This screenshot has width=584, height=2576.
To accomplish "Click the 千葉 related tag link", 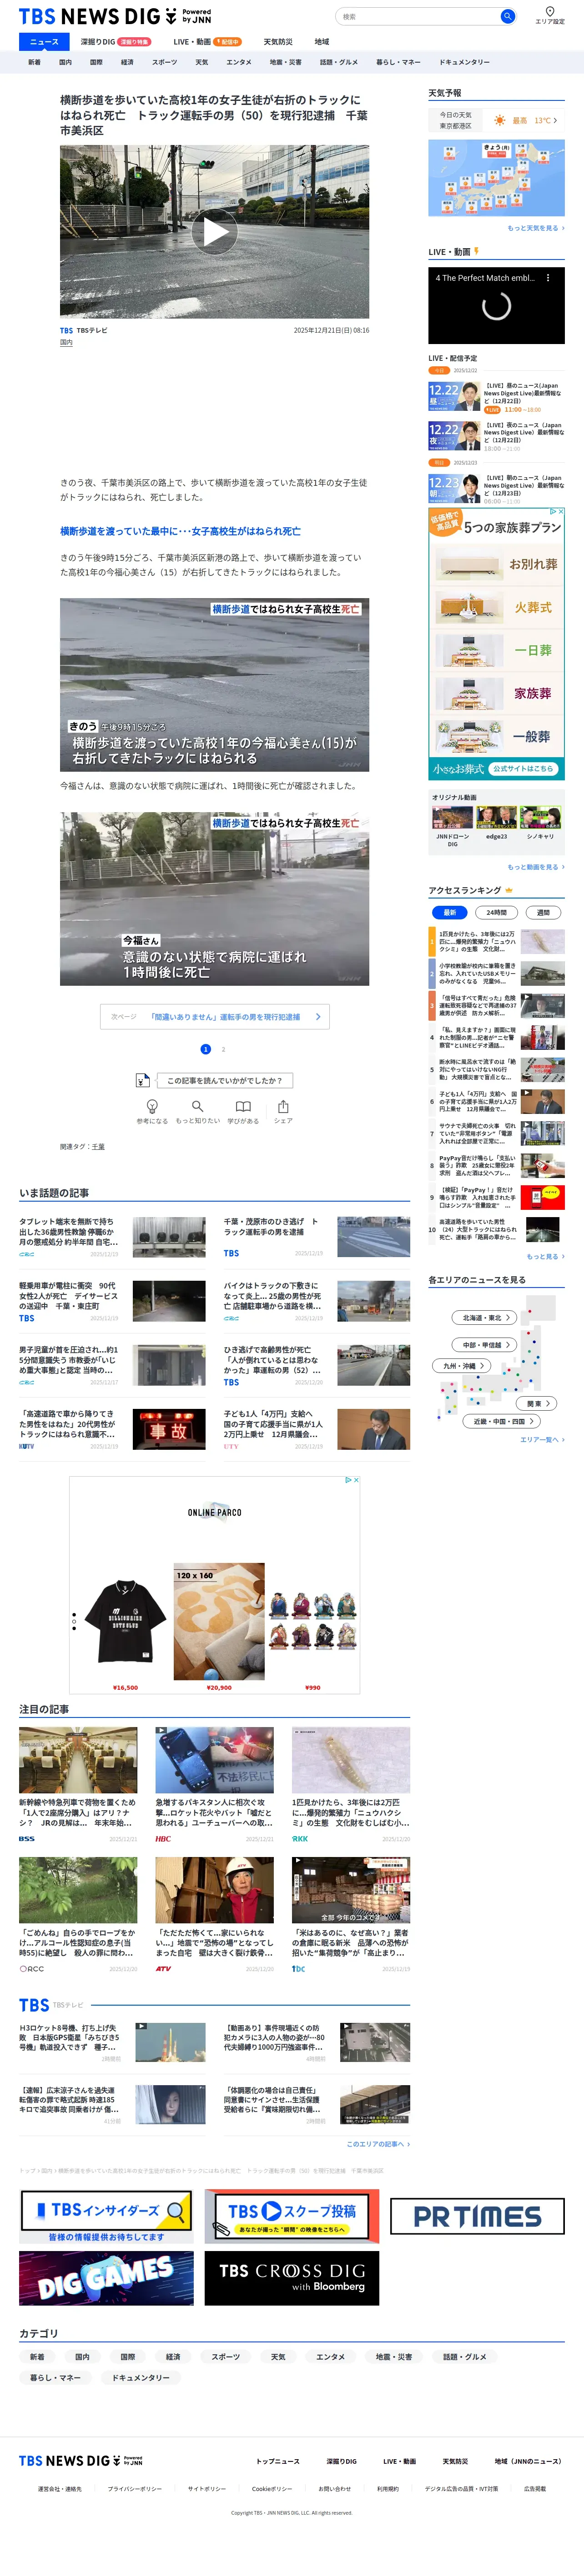I will [x=98, y=1147].
